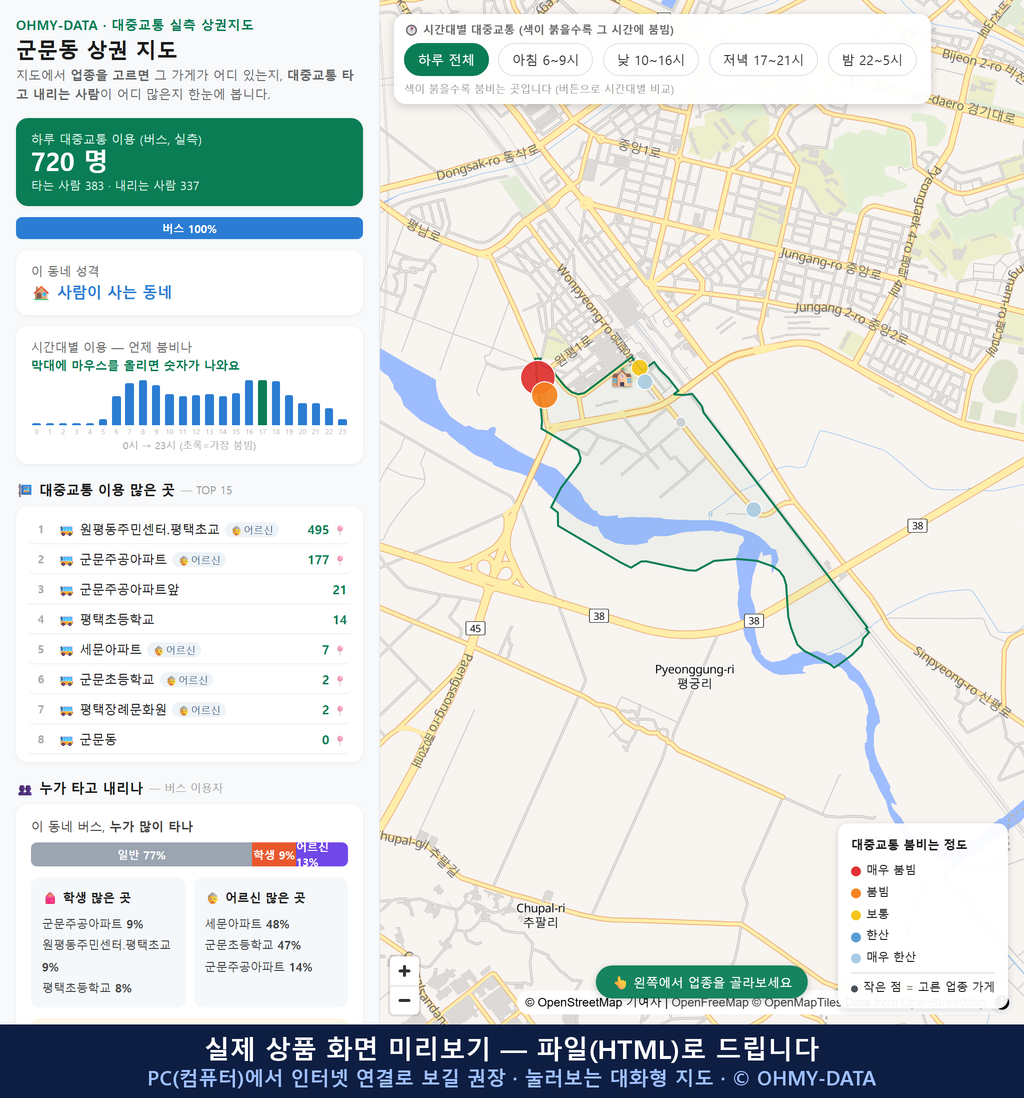Click the 보통 yellow legend dot
The width and height of the screenshot is (1024, 1098).
pyautogui.click(x=856, y=915)
